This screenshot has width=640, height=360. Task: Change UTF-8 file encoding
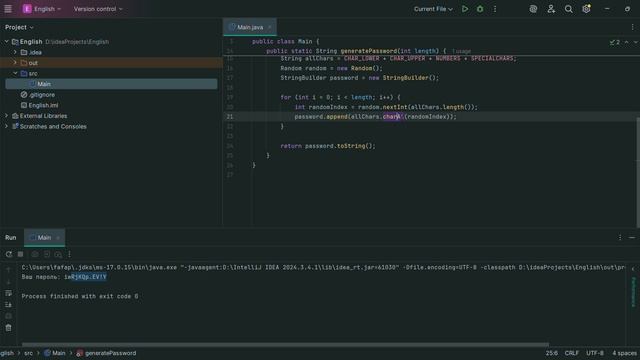[595, 353]
